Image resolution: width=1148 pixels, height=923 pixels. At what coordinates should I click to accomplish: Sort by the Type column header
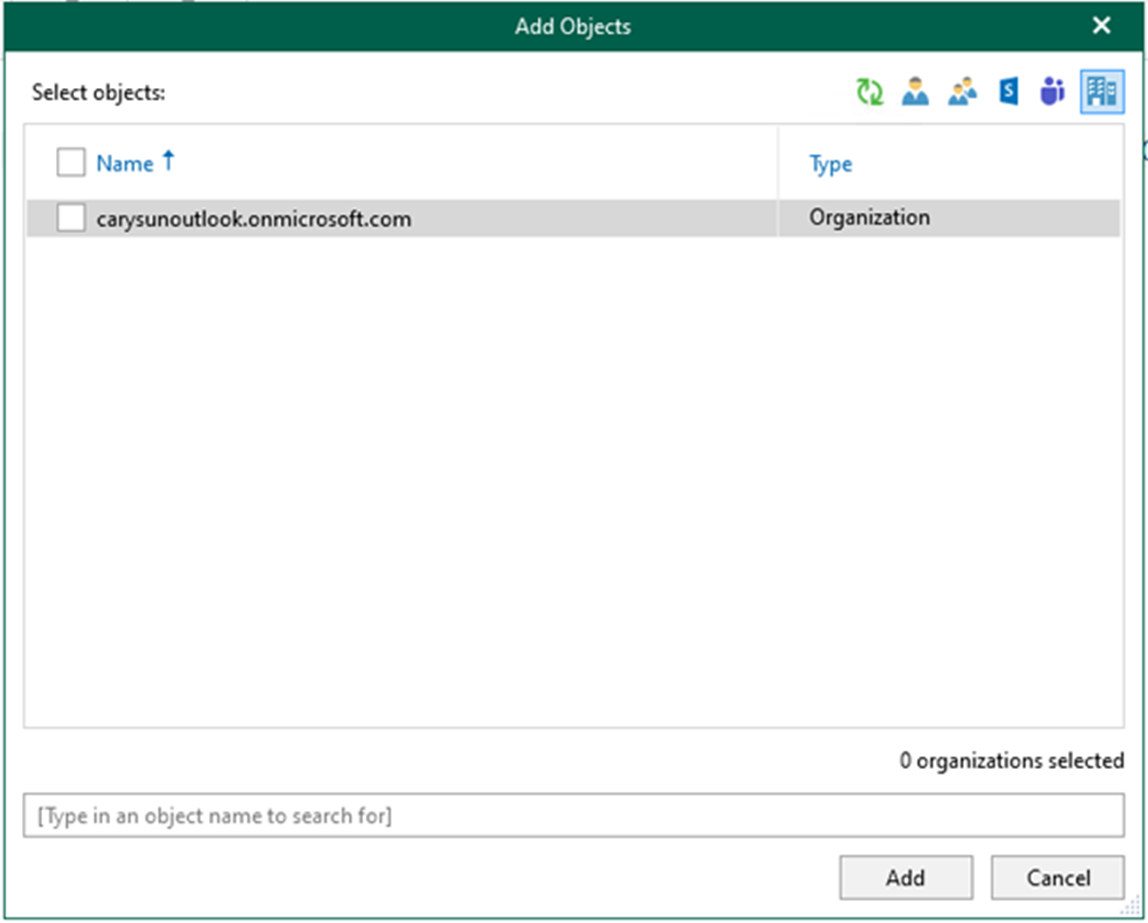[830, 164]
